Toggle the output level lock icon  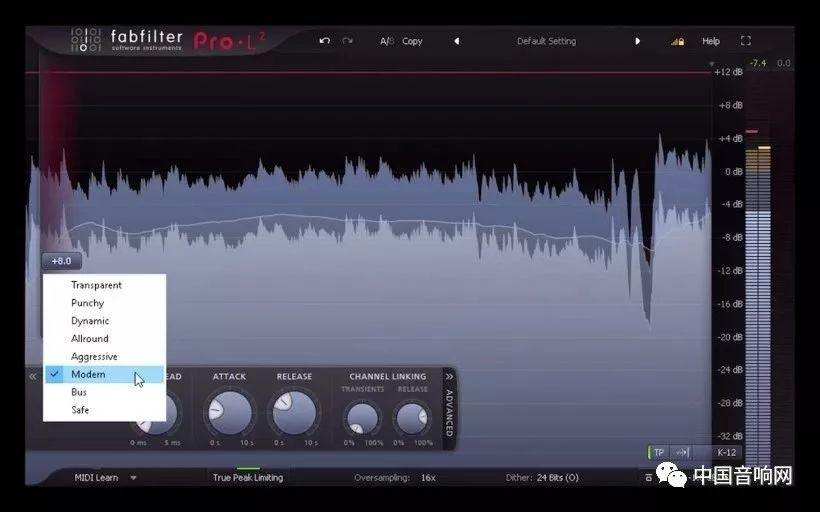(678, 41)
